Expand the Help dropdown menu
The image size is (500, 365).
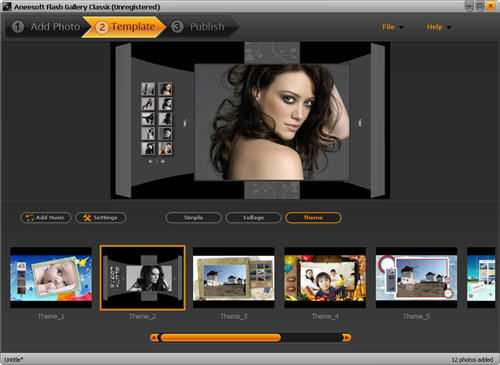coord(439,27)
